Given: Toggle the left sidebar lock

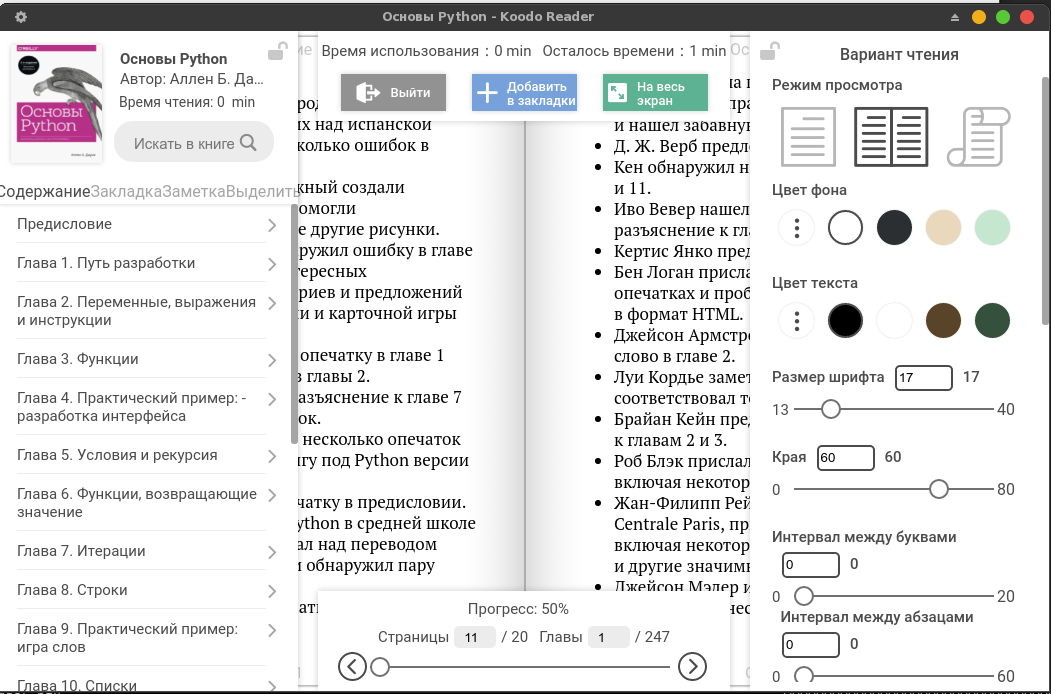Looking at the screenshot, I should [278, 51].
